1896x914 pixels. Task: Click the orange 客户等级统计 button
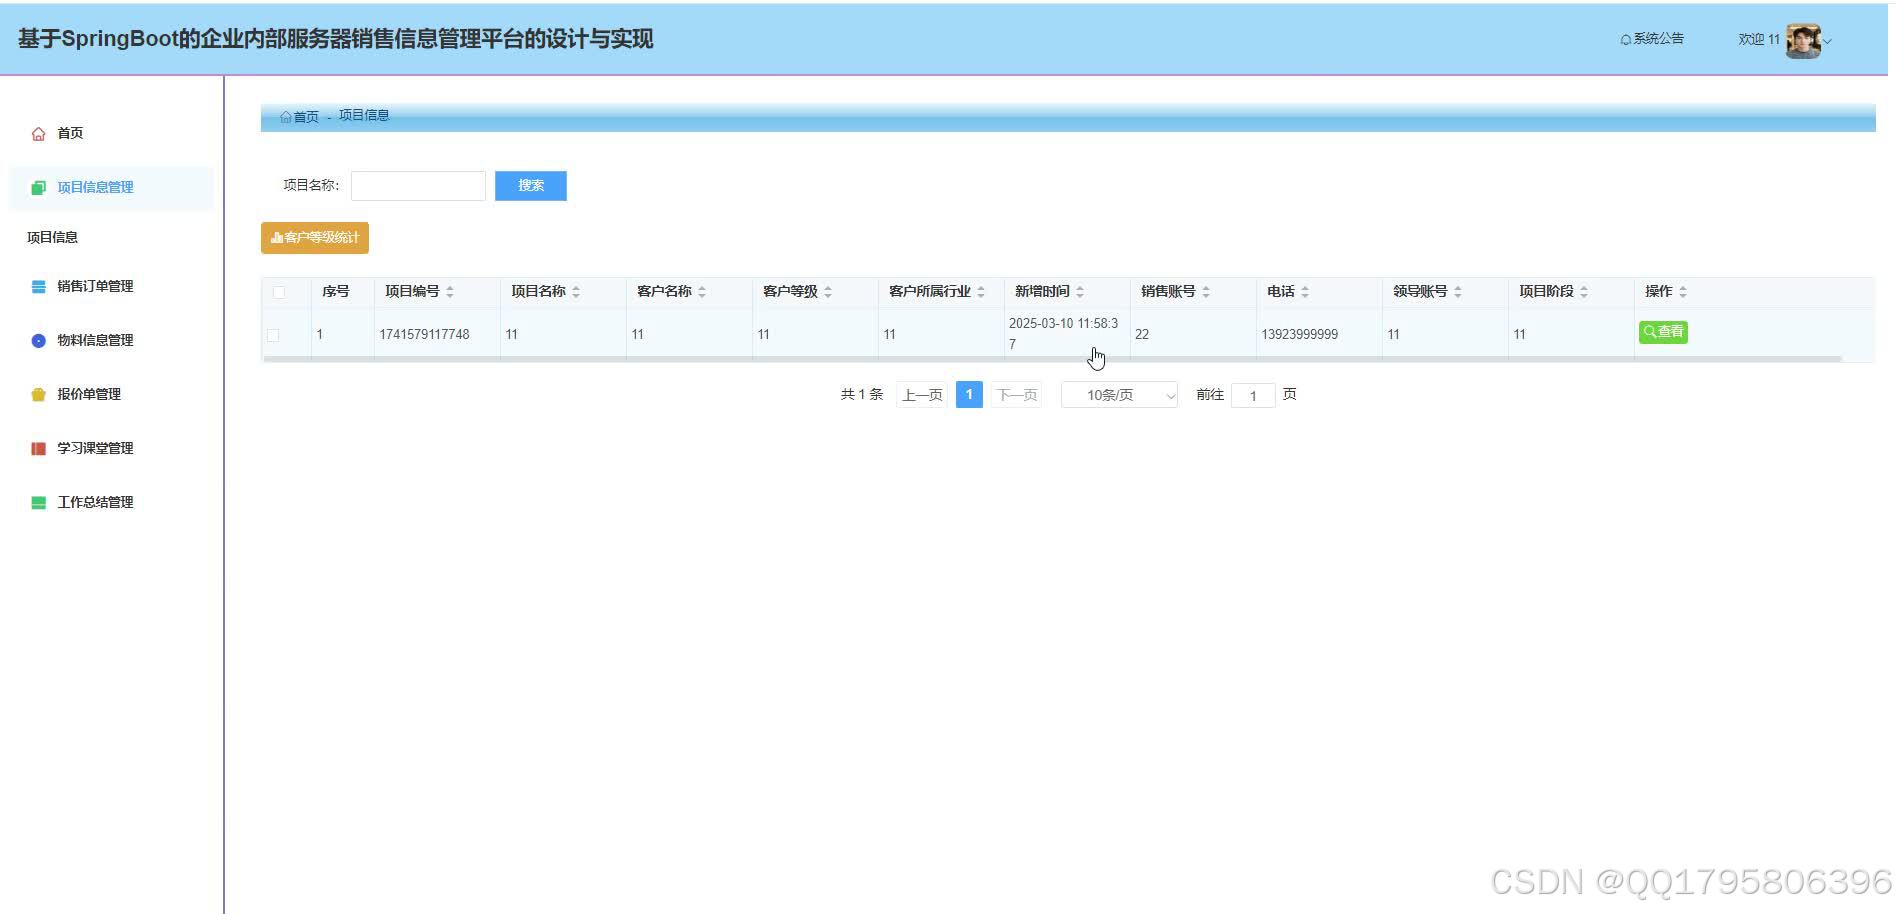click(x=315, y=238)
